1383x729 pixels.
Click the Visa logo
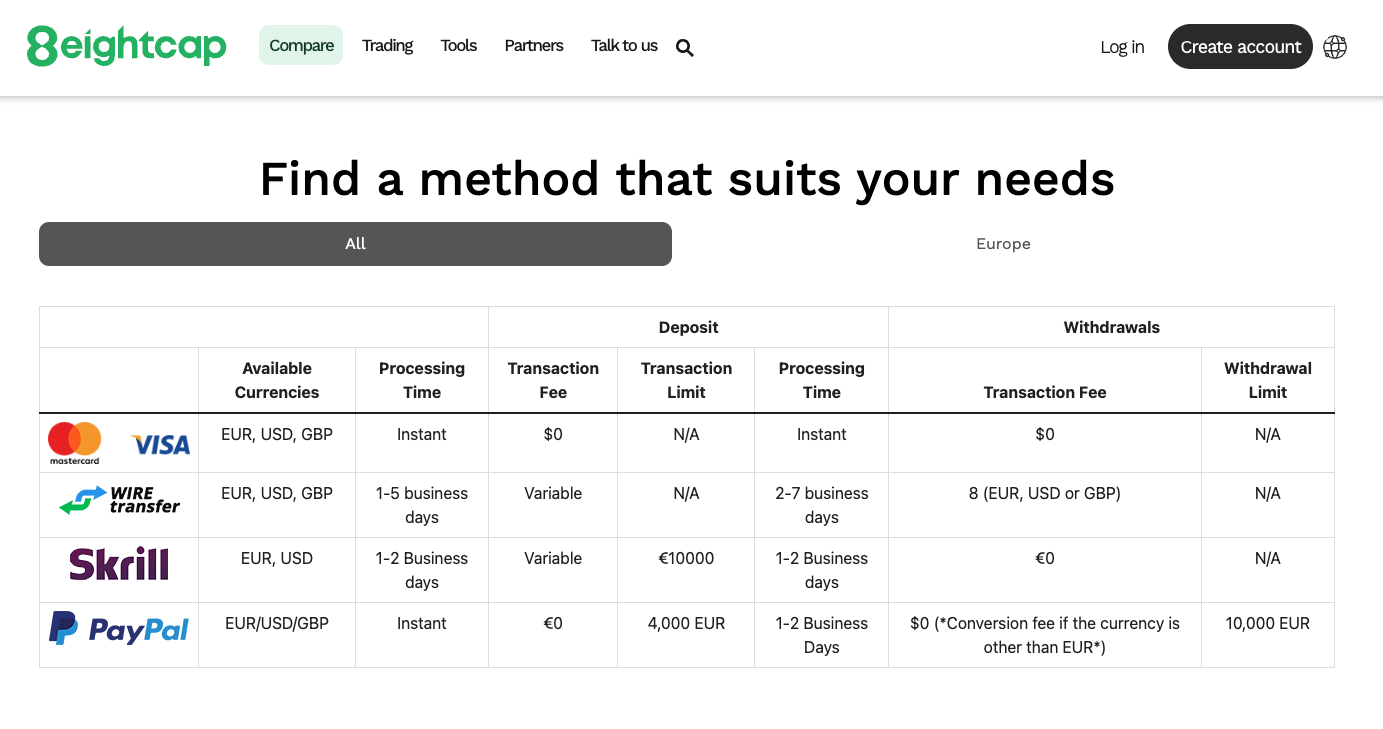160,444
